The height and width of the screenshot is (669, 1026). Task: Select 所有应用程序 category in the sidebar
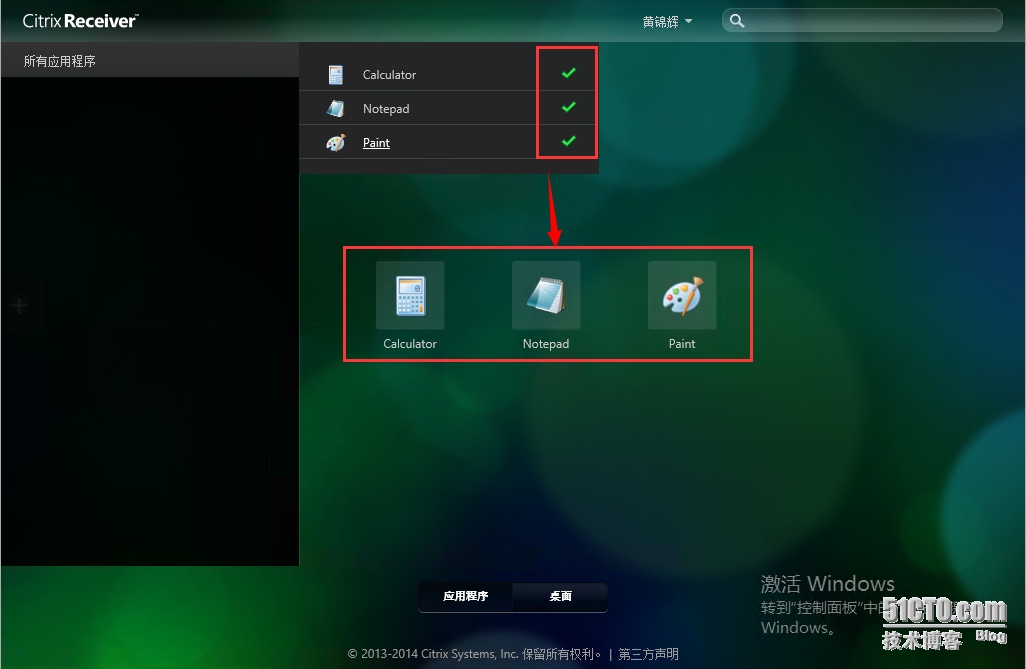[60, 61]
